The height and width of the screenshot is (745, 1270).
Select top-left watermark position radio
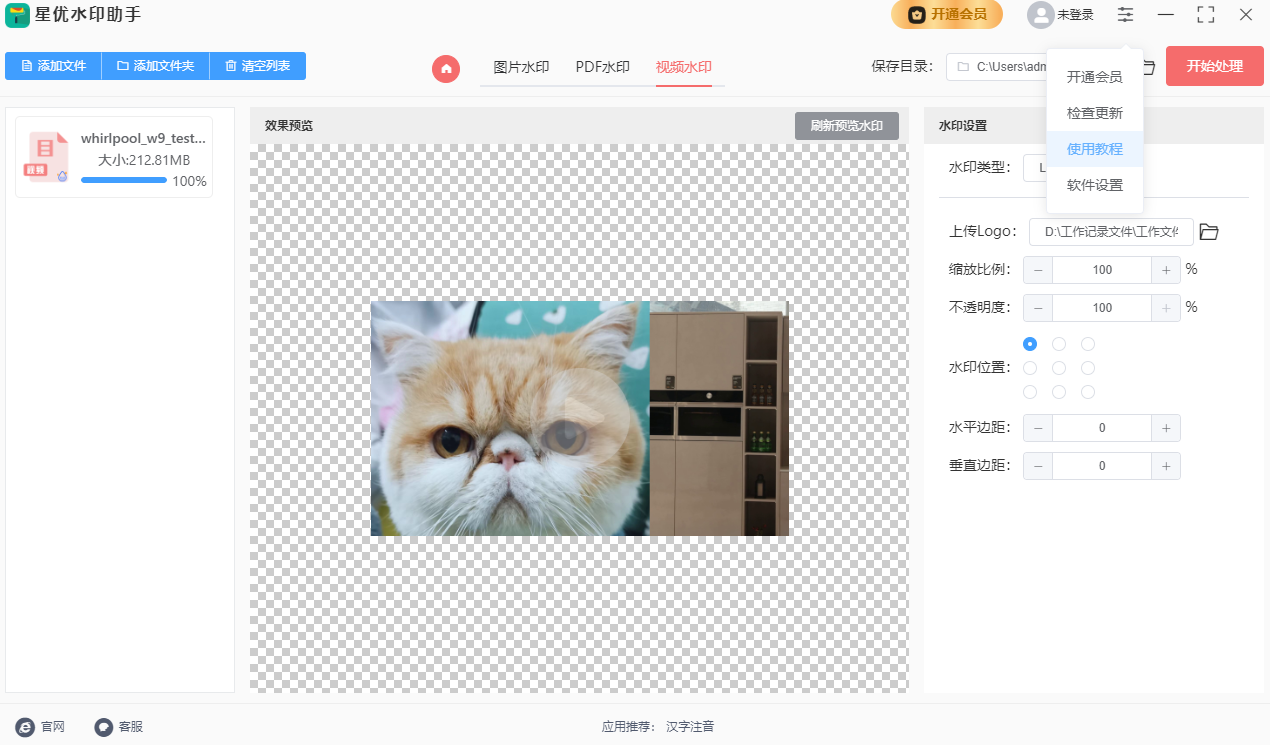[1030, 344]
